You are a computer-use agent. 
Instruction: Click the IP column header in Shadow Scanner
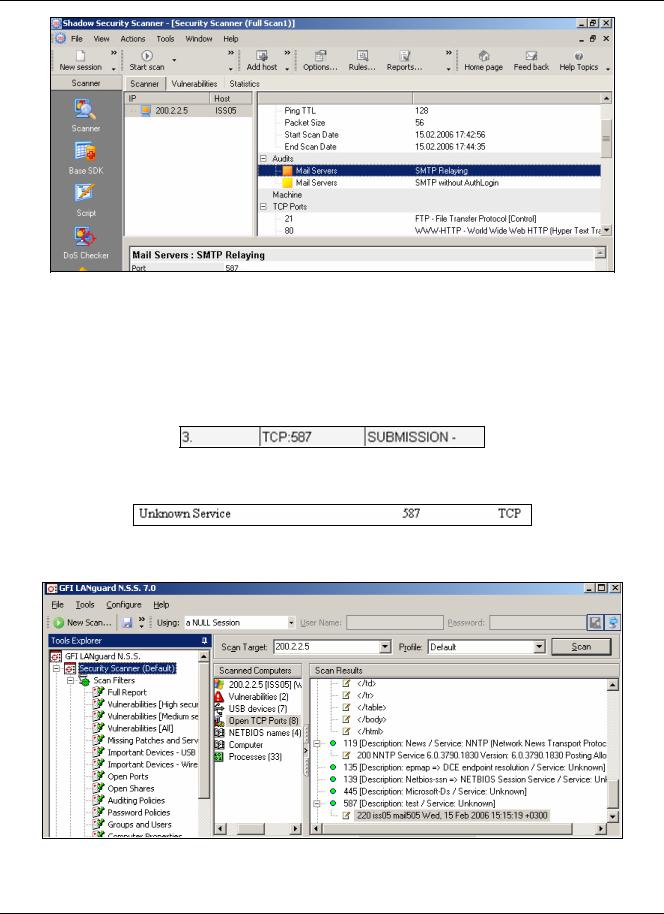(x=168, y=99)
